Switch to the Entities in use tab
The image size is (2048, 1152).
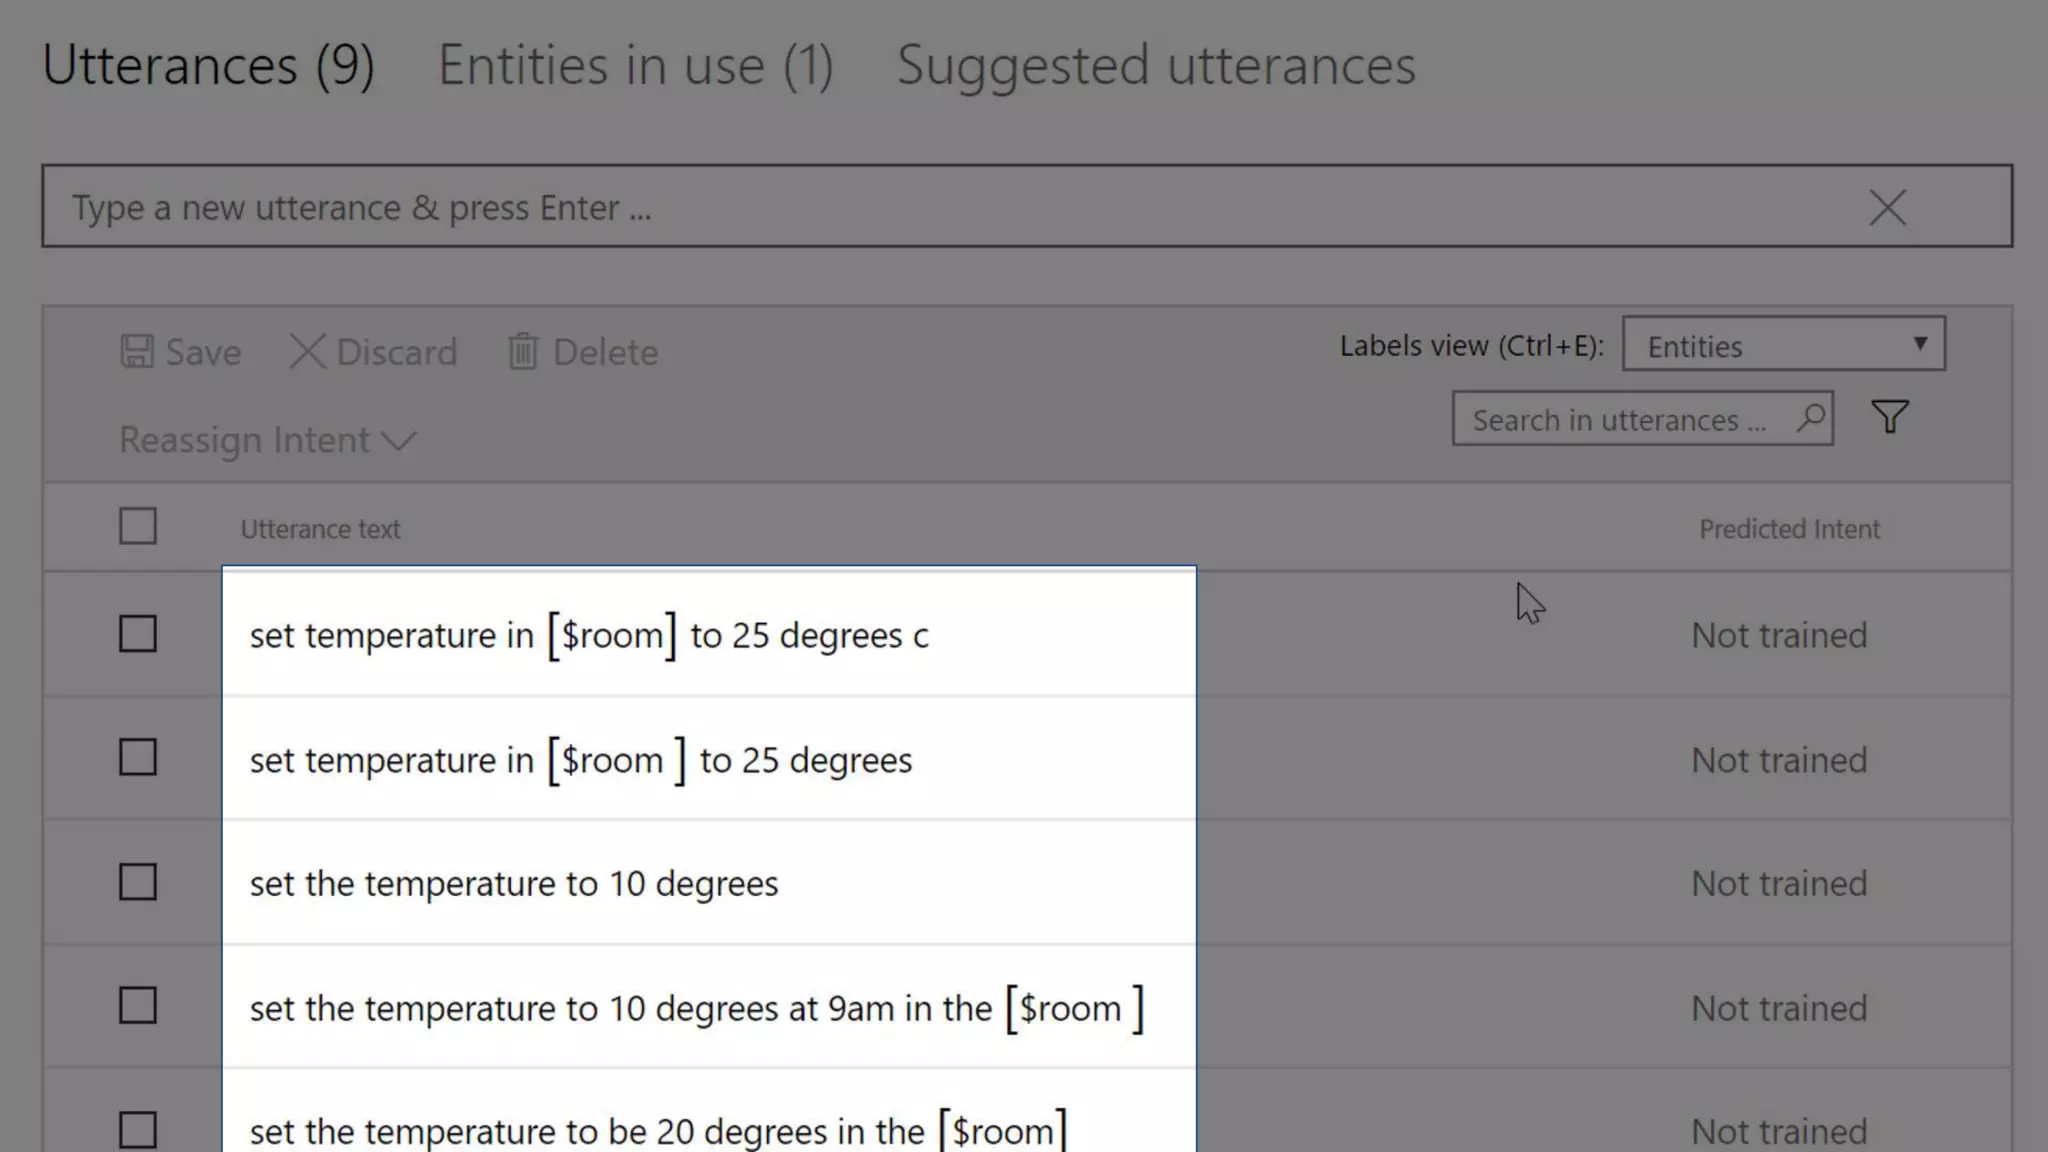point(635,66)
